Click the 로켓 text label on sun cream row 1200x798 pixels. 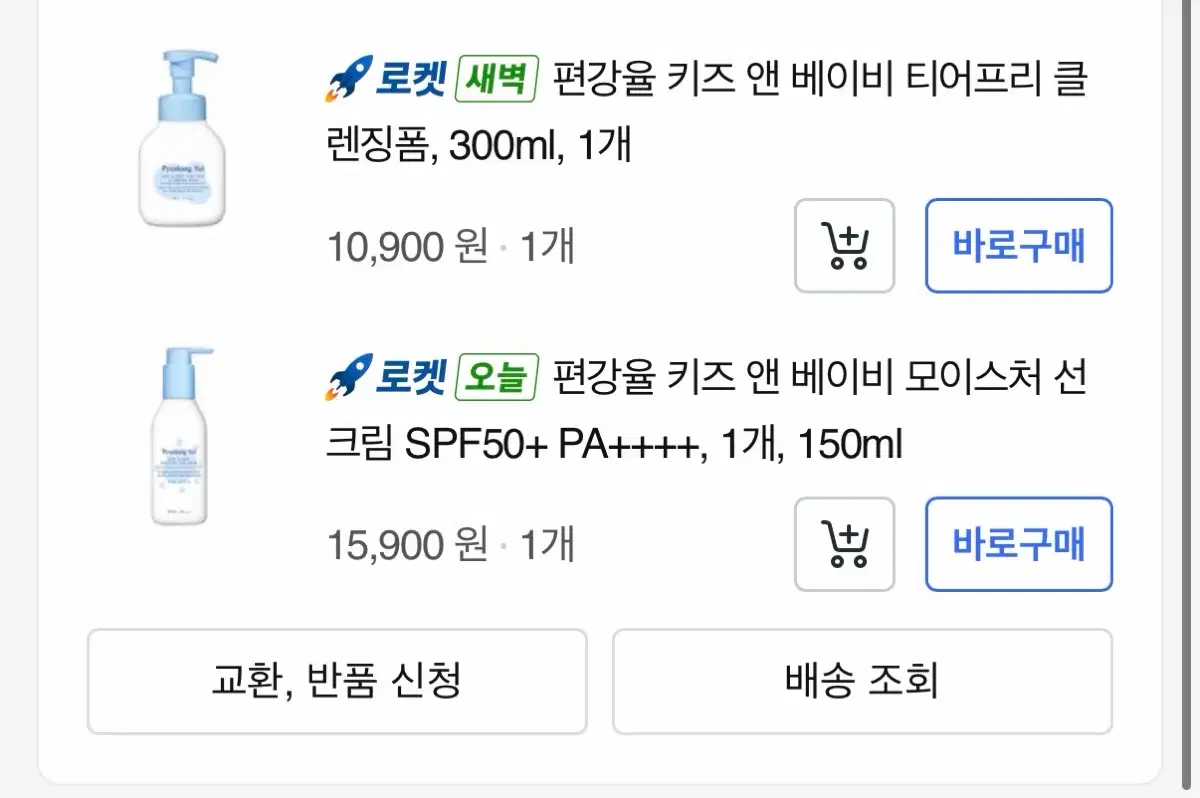410,378
